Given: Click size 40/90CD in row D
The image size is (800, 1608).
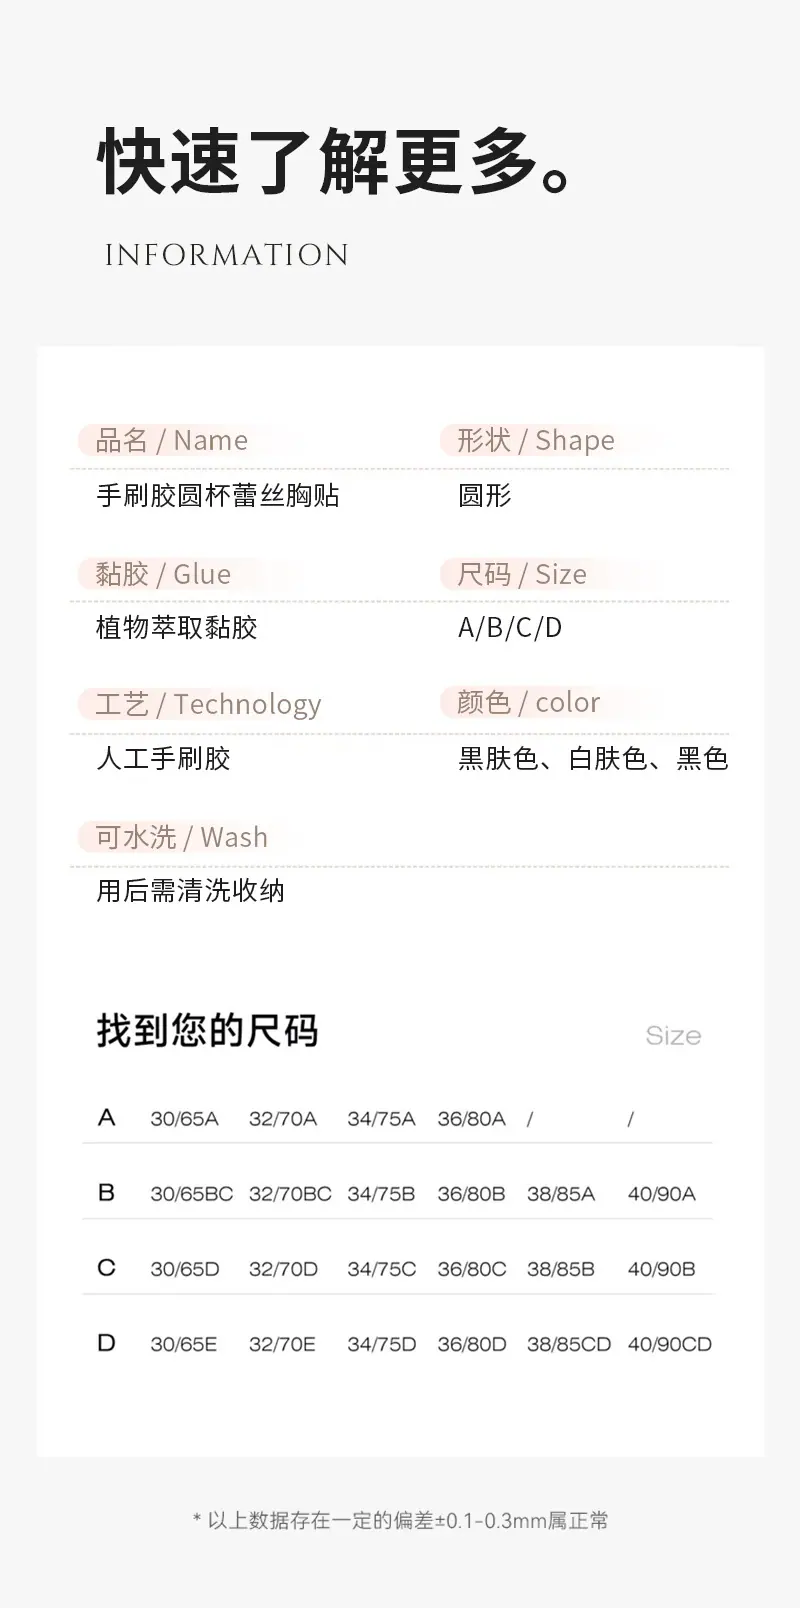Looking at the screenshot, I should (670, 1345).
